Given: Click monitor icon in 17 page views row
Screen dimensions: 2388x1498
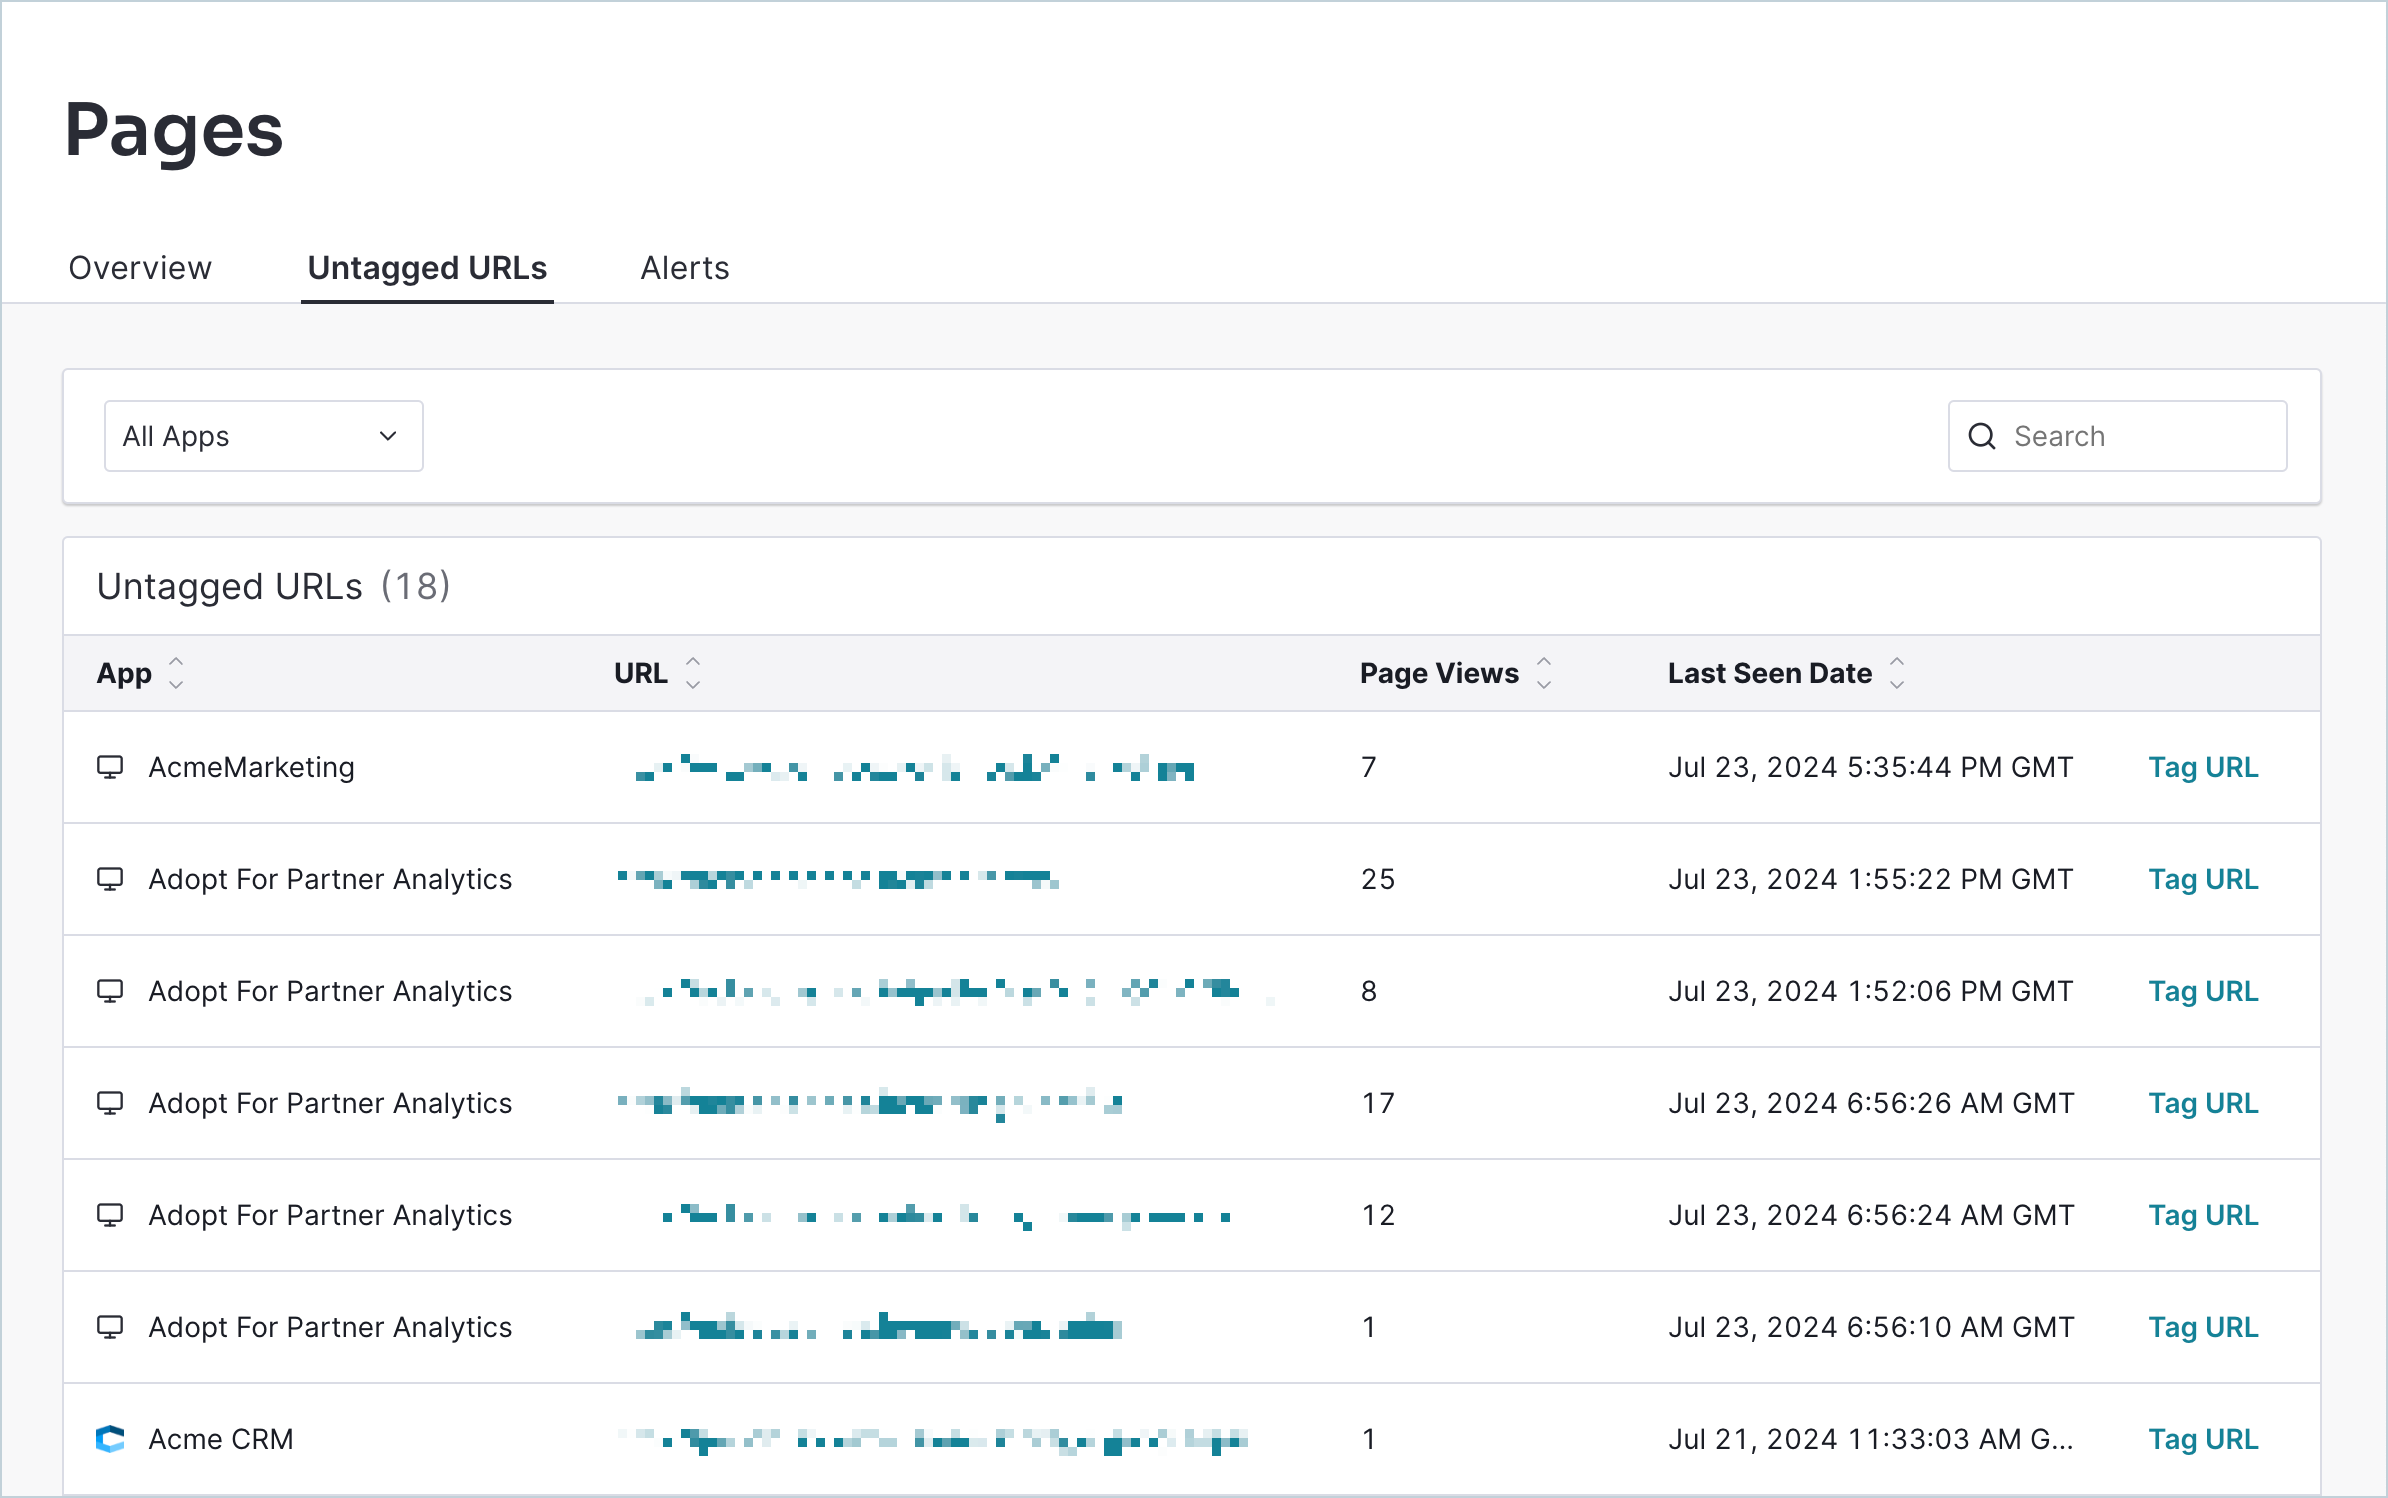Looking at the screenshot, I should tap(110, 1103).
